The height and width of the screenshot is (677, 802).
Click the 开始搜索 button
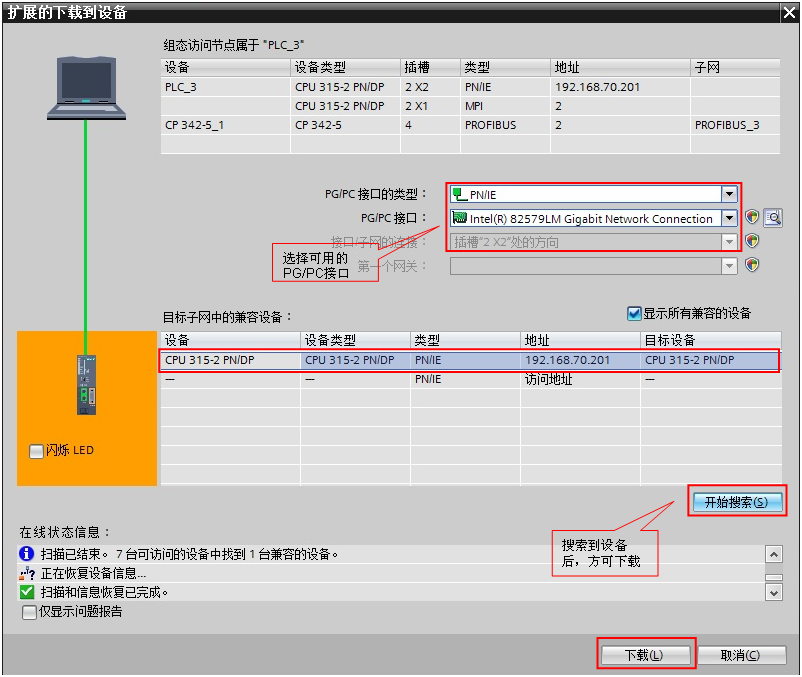tap(737, 502)
